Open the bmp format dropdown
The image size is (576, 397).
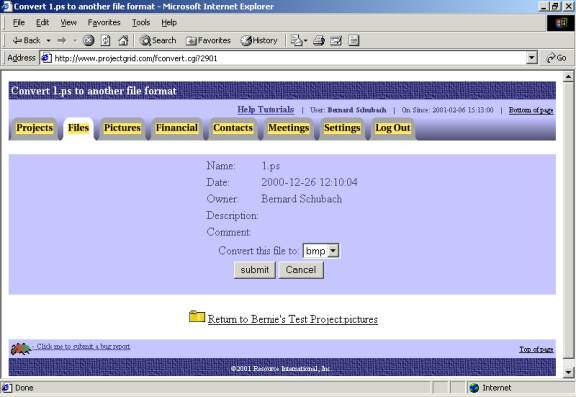click(x=321, y=251)
